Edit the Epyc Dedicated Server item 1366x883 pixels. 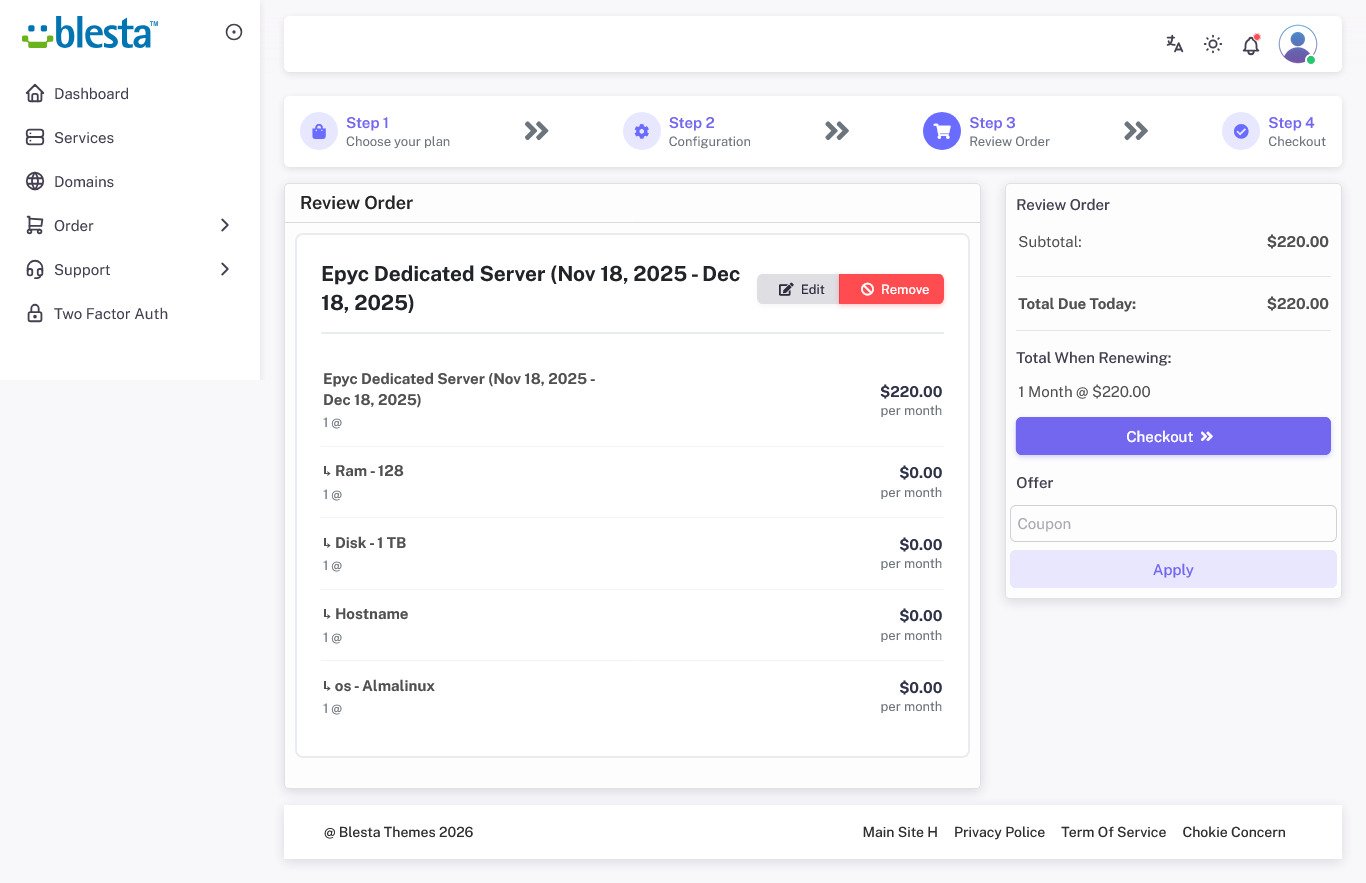click(x=800, y=289)
